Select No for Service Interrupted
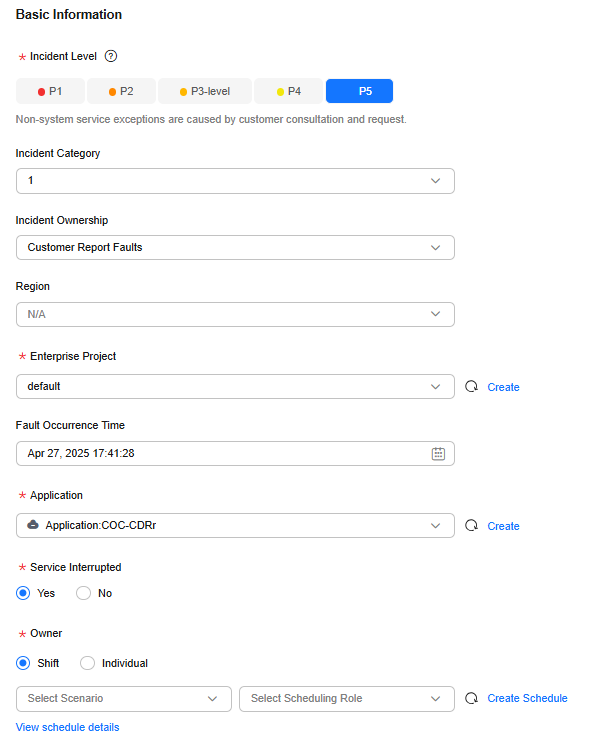The image size is (600, 750). [84, 593]
